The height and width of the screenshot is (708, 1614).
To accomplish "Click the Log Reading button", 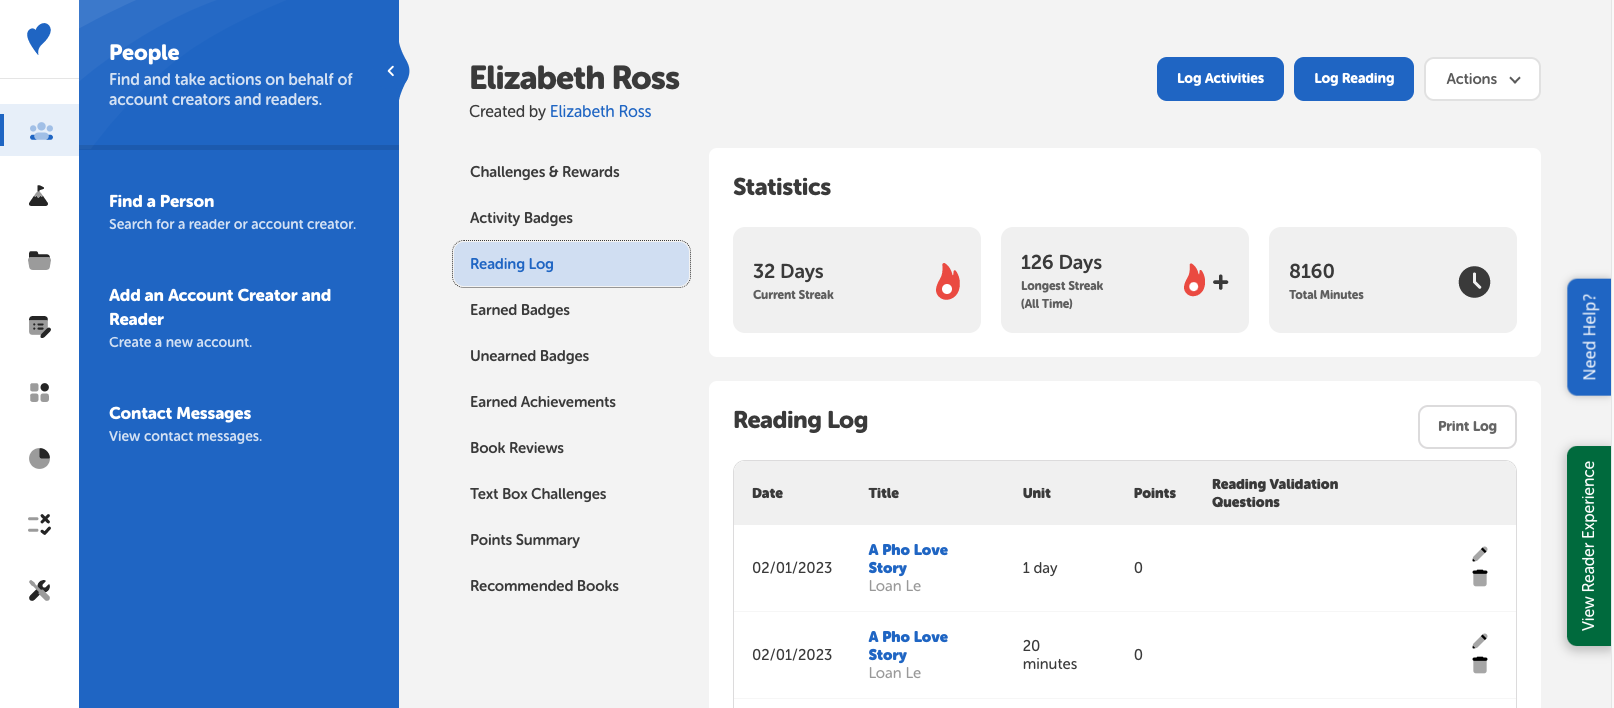I will click(x=1354, y=79).
